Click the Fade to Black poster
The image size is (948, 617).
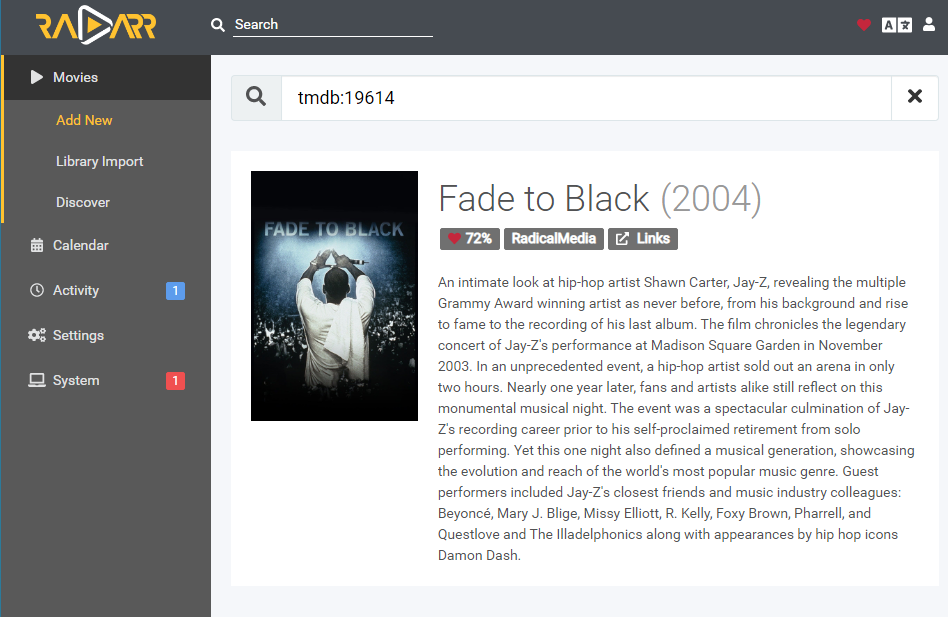(x=334, y=295)
